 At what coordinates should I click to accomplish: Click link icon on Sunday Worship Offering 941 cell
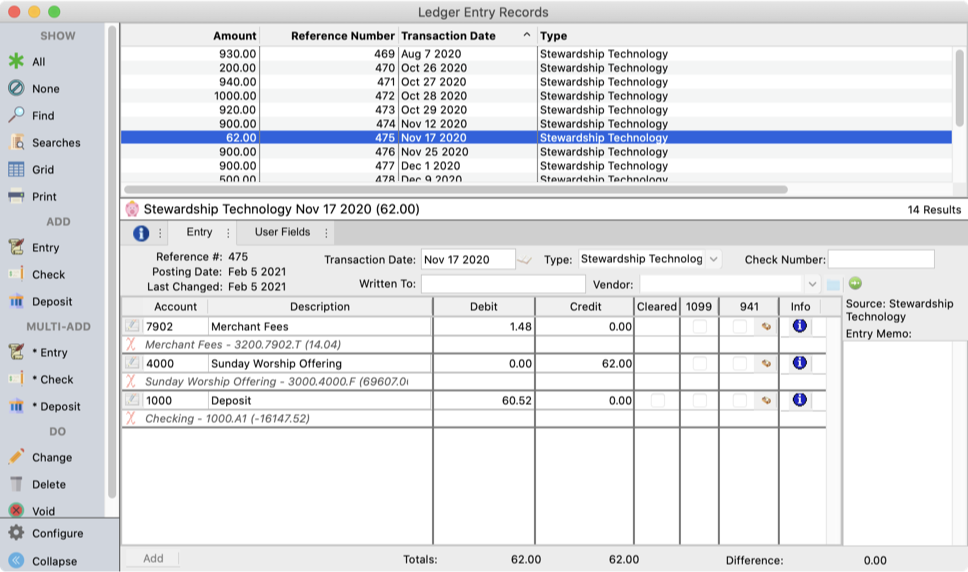coord(766,363)
